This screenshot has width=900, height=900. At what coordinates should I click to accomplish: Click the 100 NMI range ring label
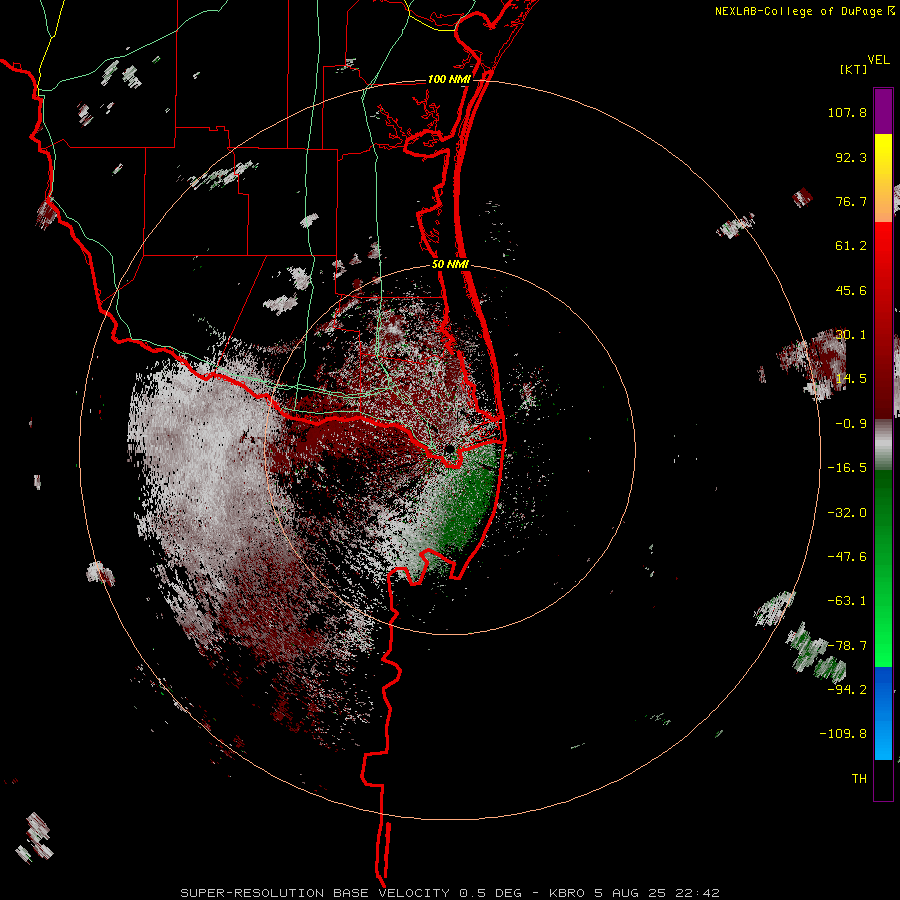tap(449, 79)
